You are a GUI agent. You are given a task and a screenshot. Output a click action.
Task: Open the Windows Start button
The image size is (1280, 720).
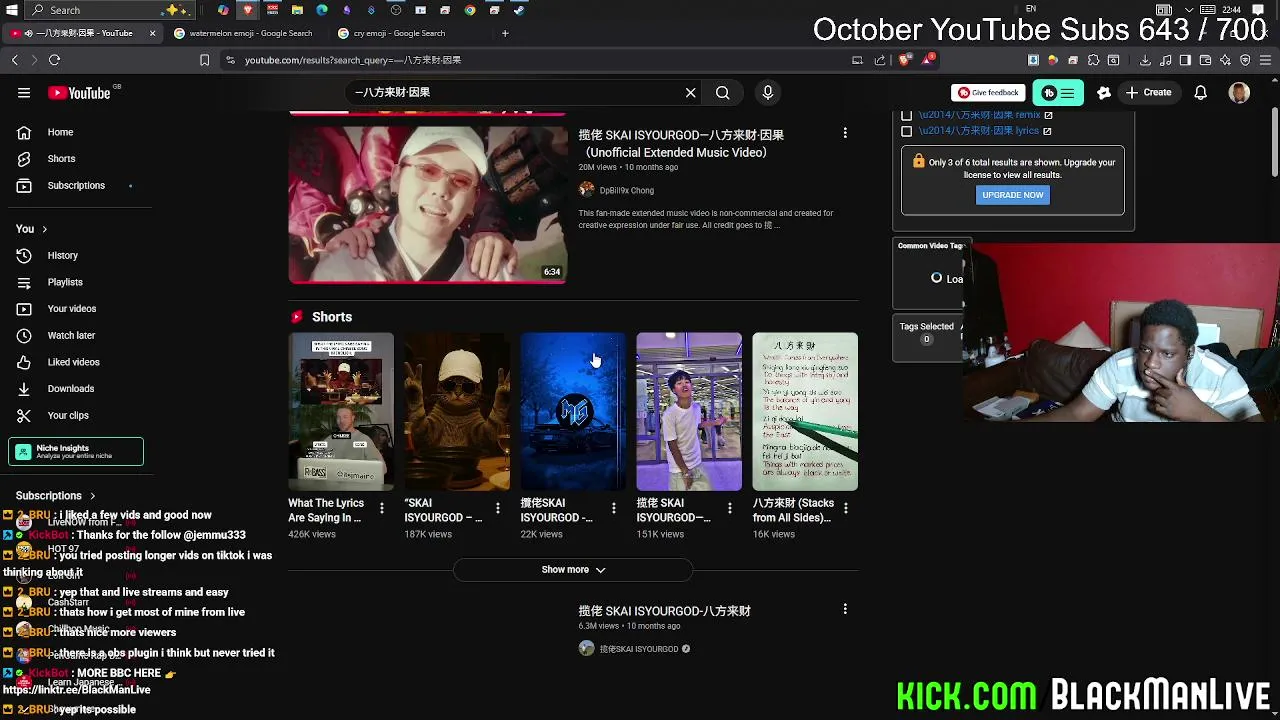[x=12, y=10]
